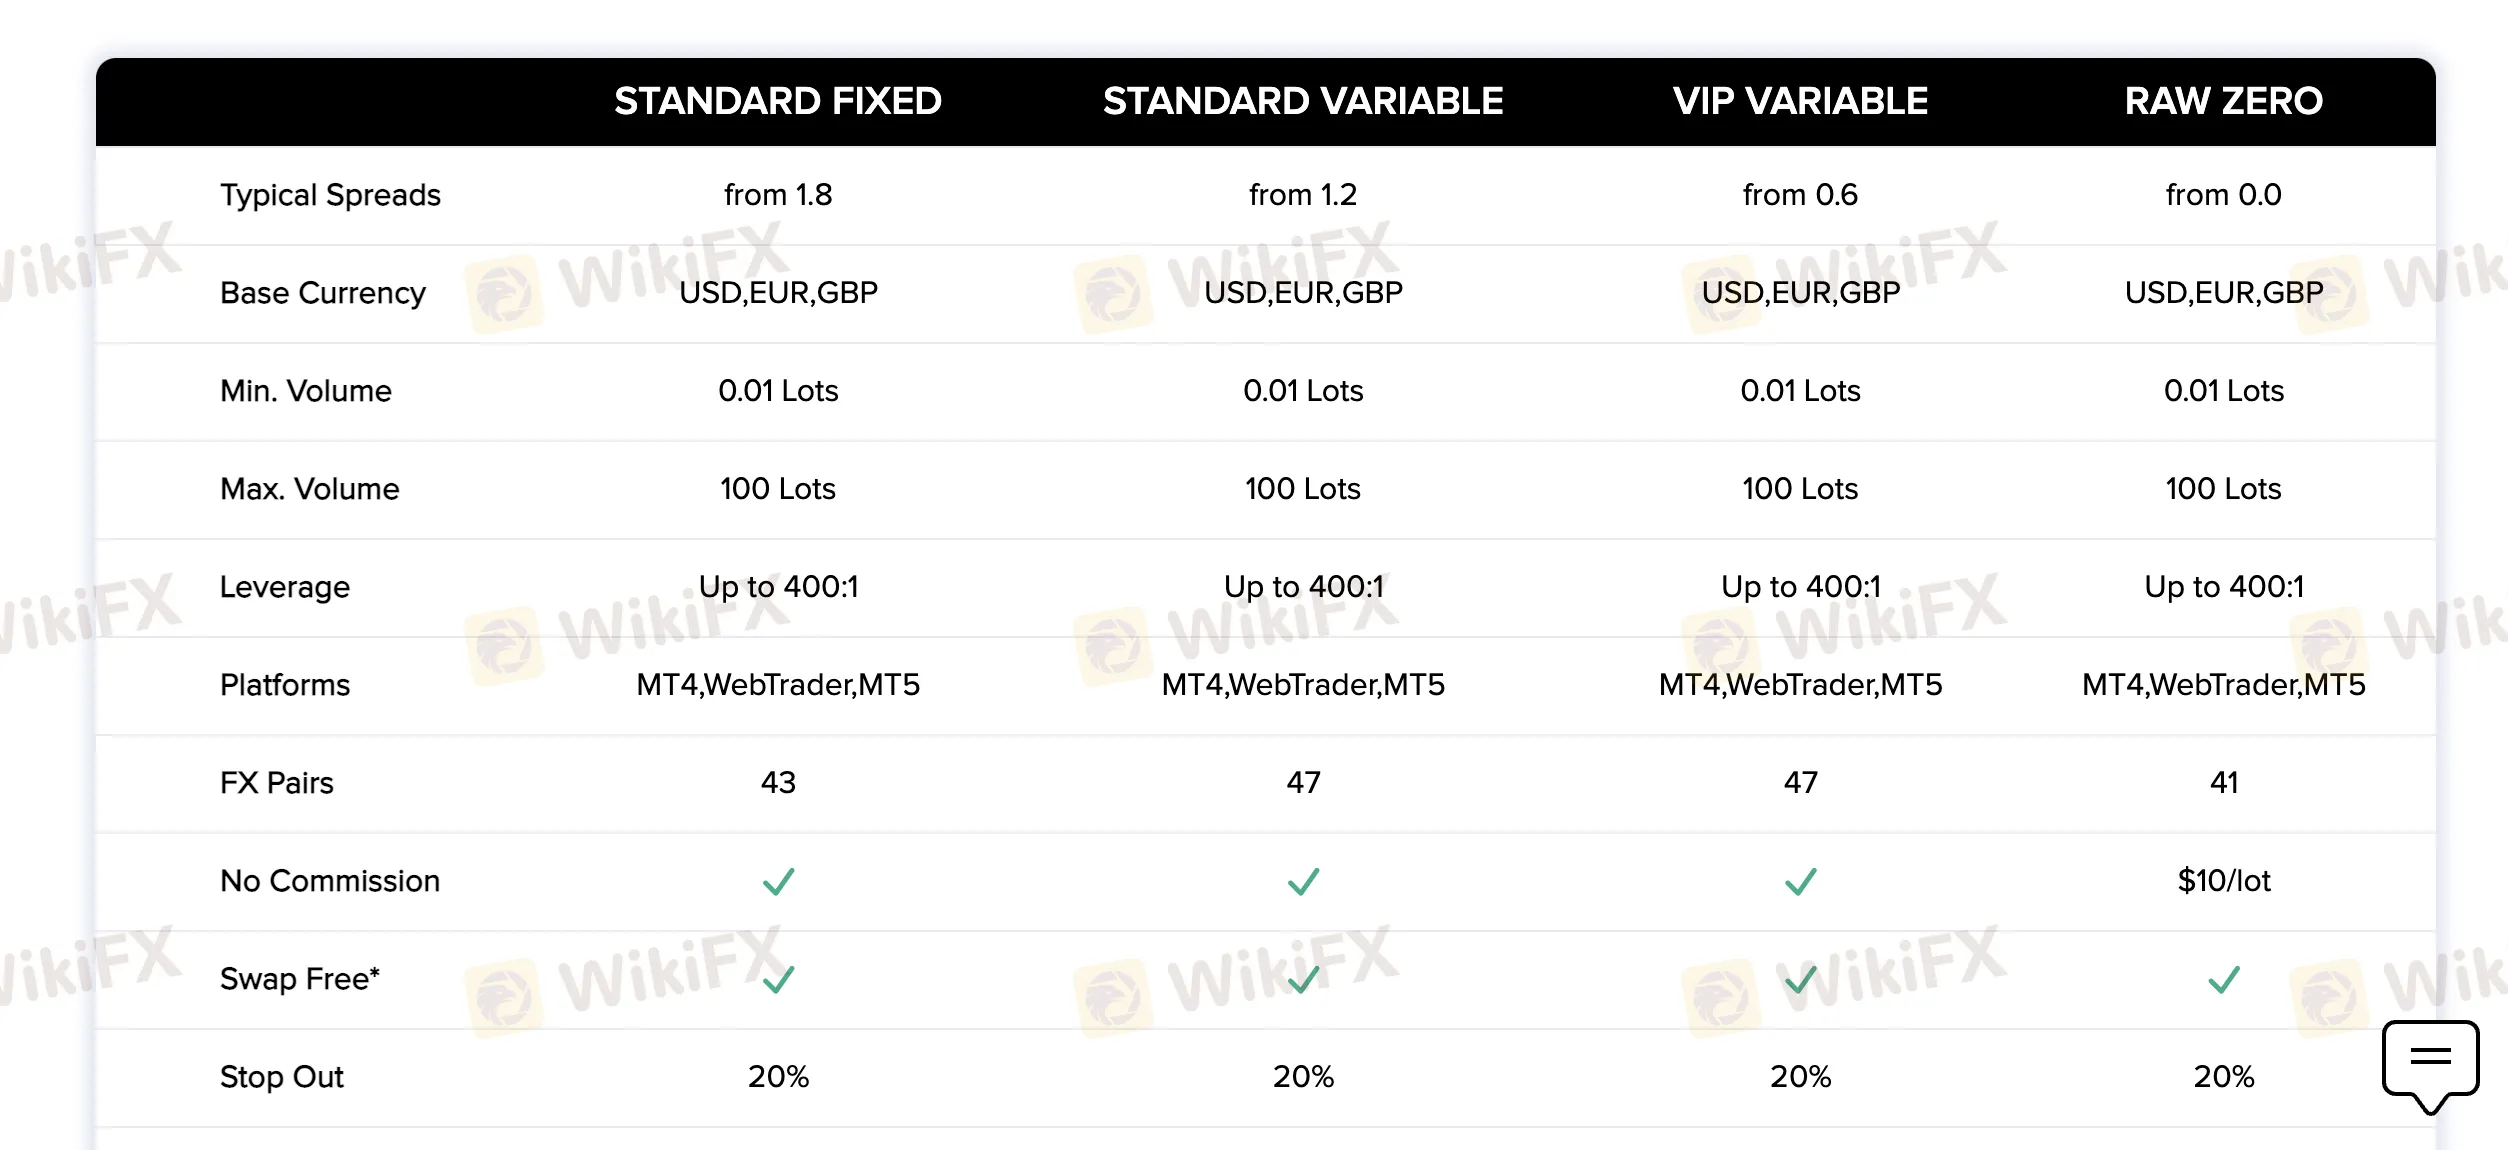Screen dimensions: 2508x1150
Task: Click Standard Fixed Swap Free checkmark
Action: coord(778,979)
